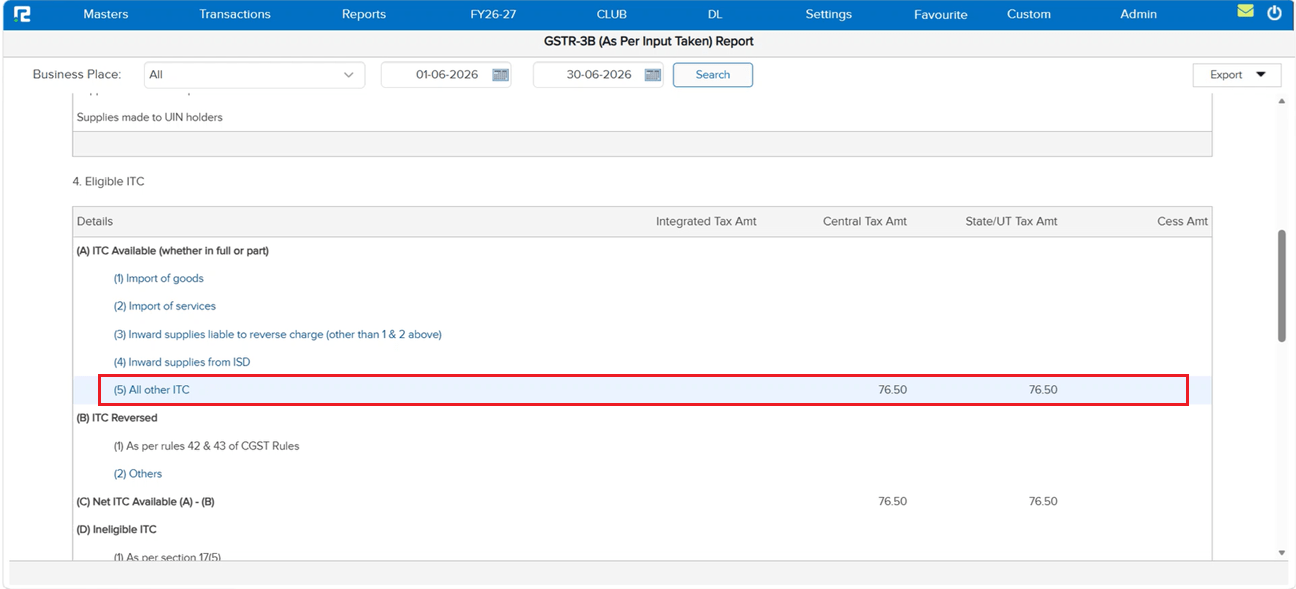This screenshot has width=1296, height=589.
Task: Select Central Tax 76.50 in Net ITC Available row
Action: click(892, 502)
